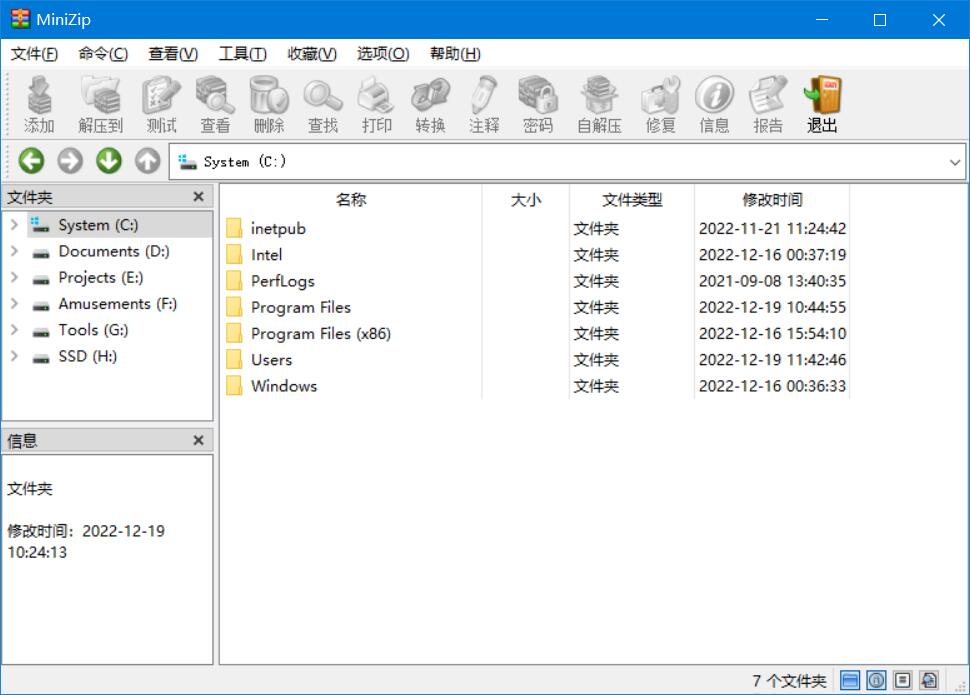Click the up-one-level arrow button
Screen dimensions: 970x695
tap(148, 161)
